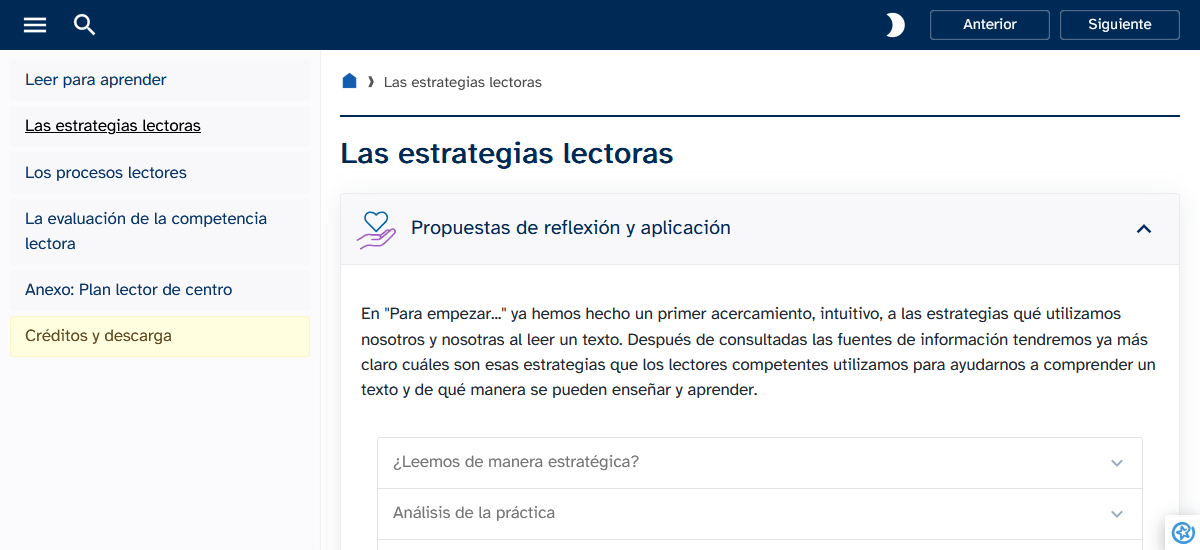The height and width of the screenshot is (550, 1200).
Task: Select Las estrategias lectoras in the sidebar
Action: [x=113, y=126]
